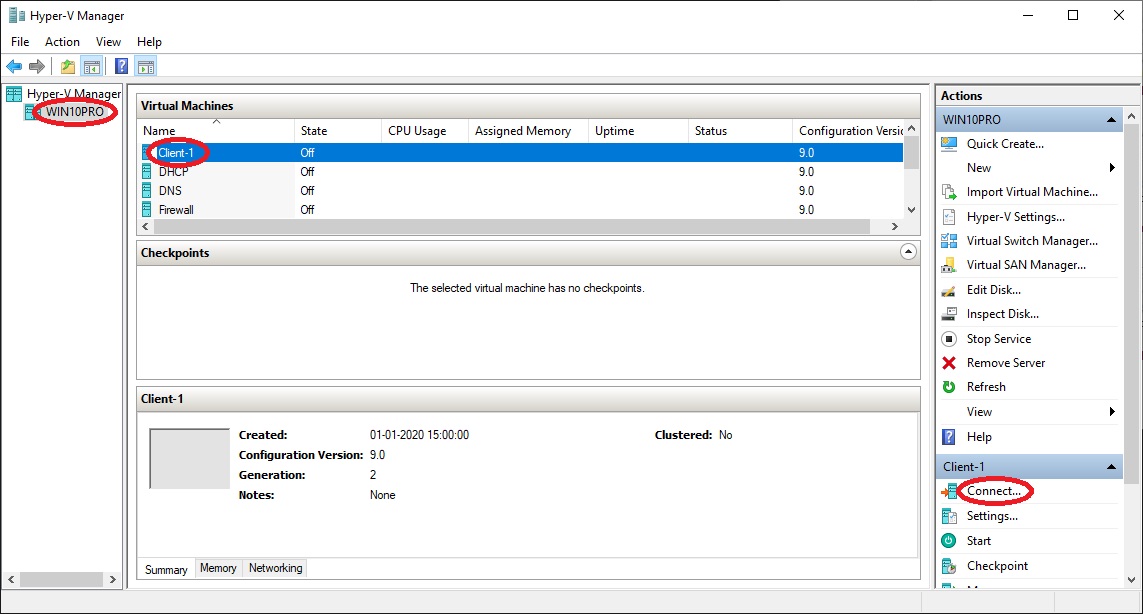
Task: Click Connect... action for Client-1
Action: tap(994, 491)
